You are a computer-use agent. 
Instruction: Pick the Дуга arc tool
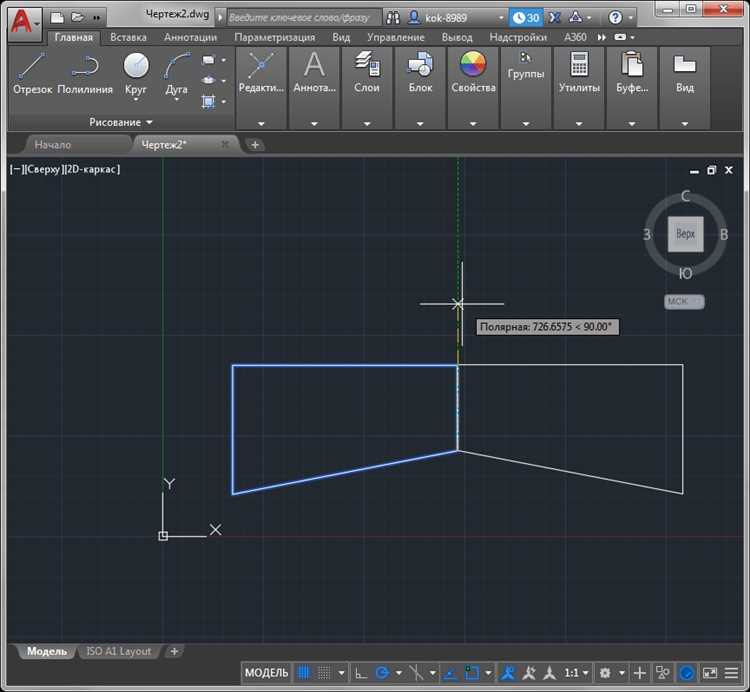pyautogui.click(x=177, y=68)
